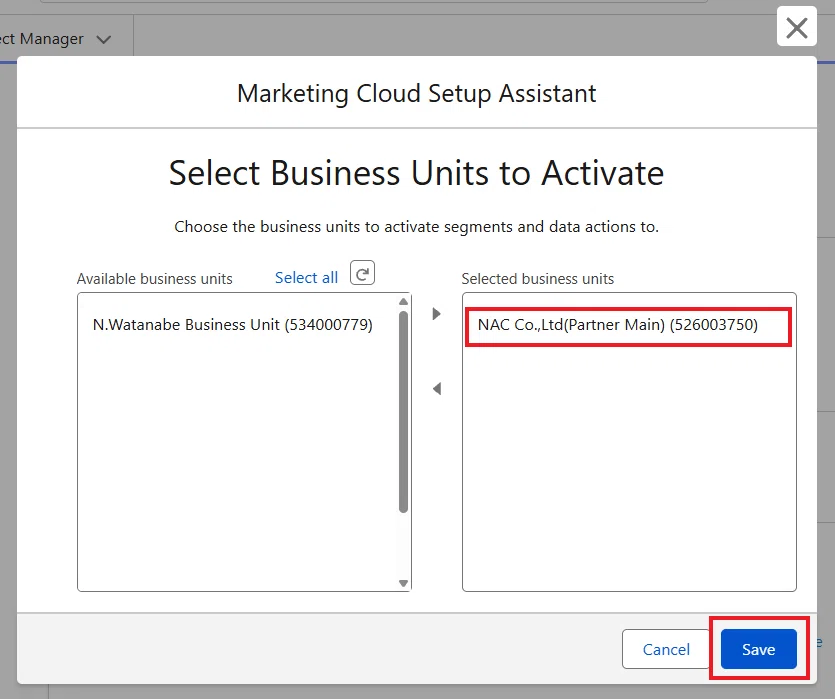Click the Available list scrollbar thumb
835x699 pixels.
pyautogui.click(x=403, y=412)
